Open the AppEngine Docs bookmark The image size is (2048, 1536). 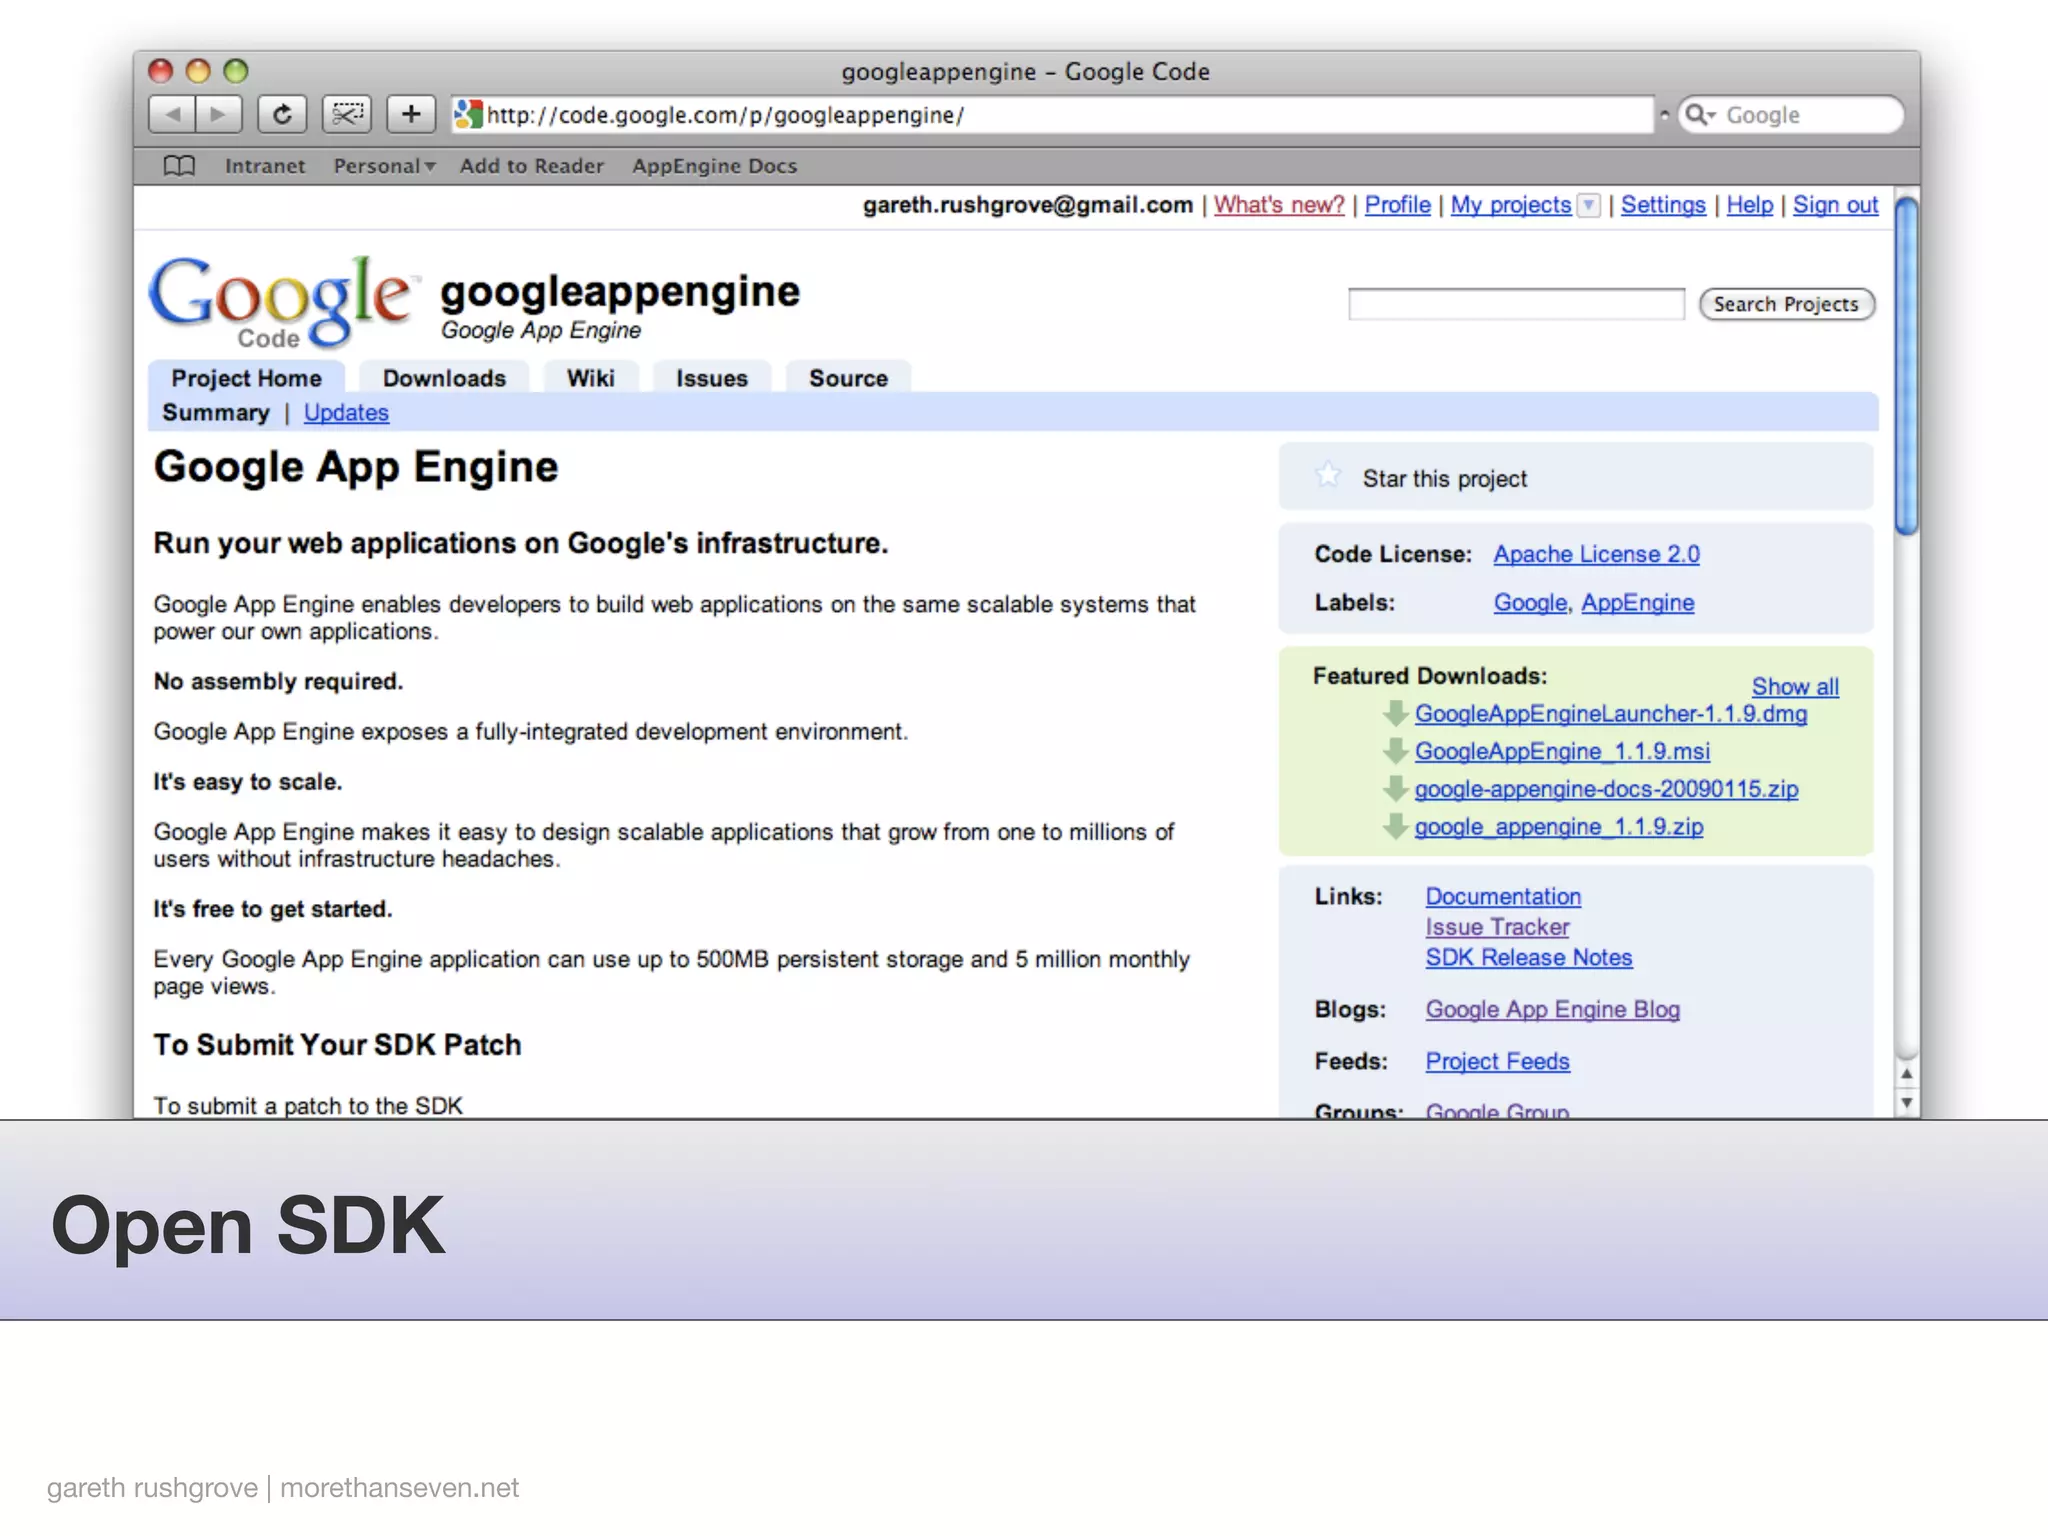pyautogui.click(x=714, y=166)
